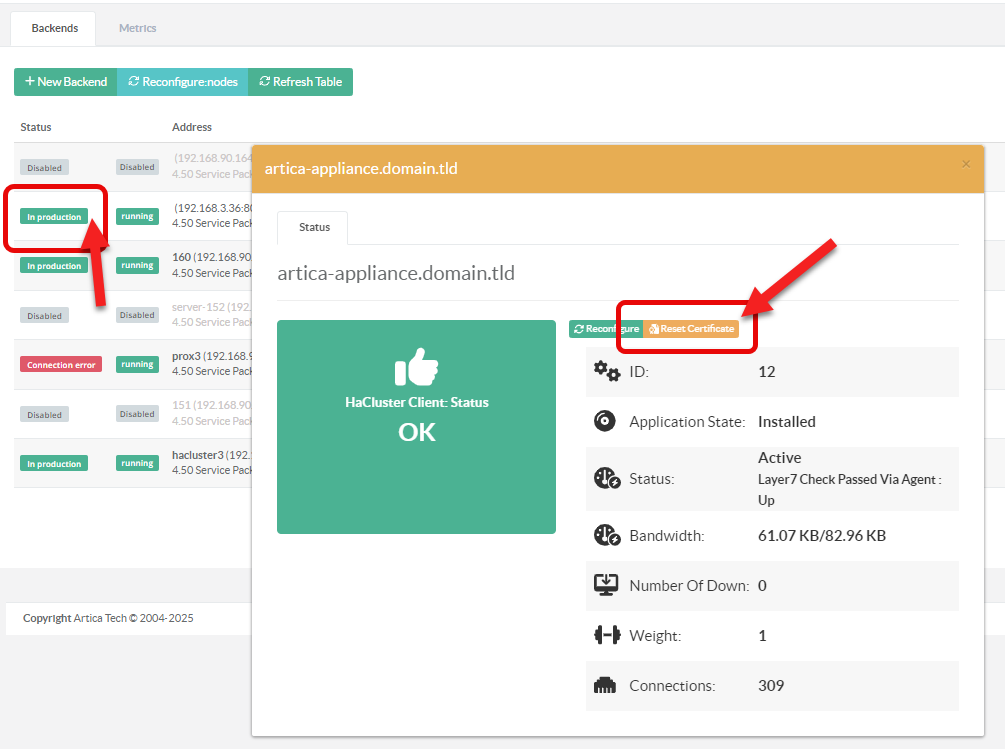Select the Status tab in the dialog
The width and height of the screenshot is (1005, 749).
tap(314, 227)
